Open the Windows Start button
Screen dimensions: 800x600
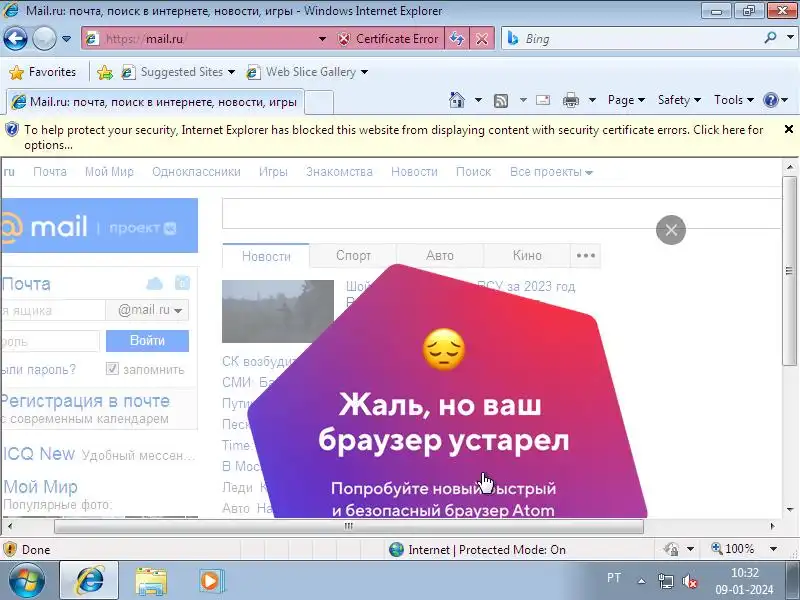tap(26, 581)
